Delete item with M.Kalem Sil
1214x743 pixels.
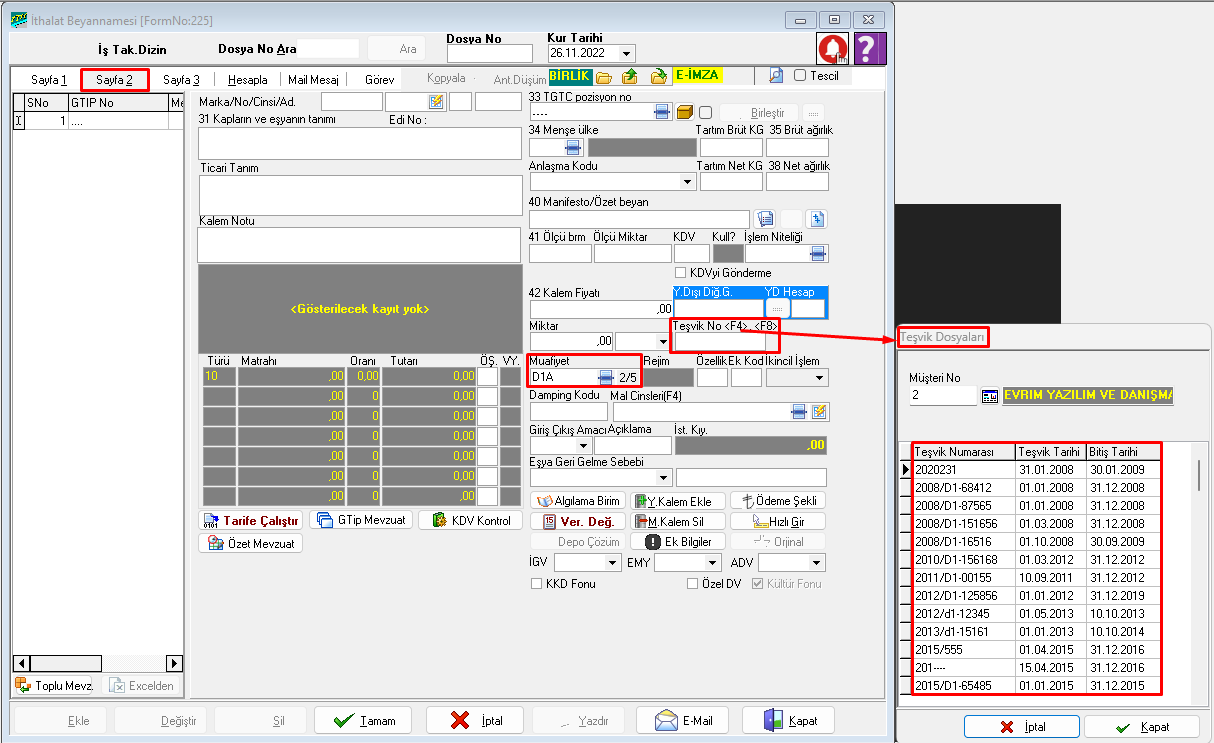678,521
